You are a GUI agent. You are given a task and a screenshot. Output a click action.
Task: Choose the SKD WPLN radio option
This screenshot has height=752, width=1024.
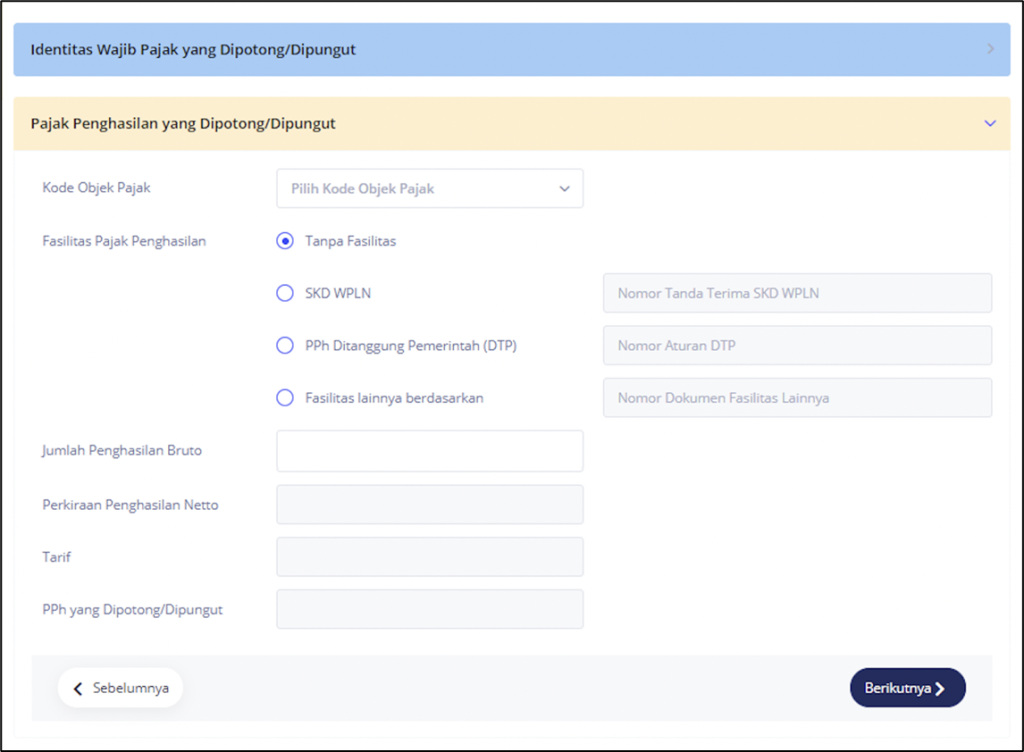point(285,293)
